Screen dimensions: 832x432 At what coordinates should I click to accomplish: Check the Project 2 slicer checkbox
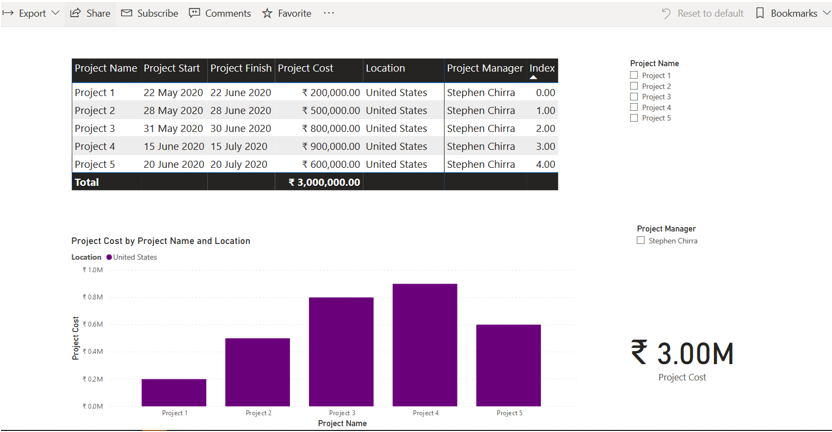point(634,86)
